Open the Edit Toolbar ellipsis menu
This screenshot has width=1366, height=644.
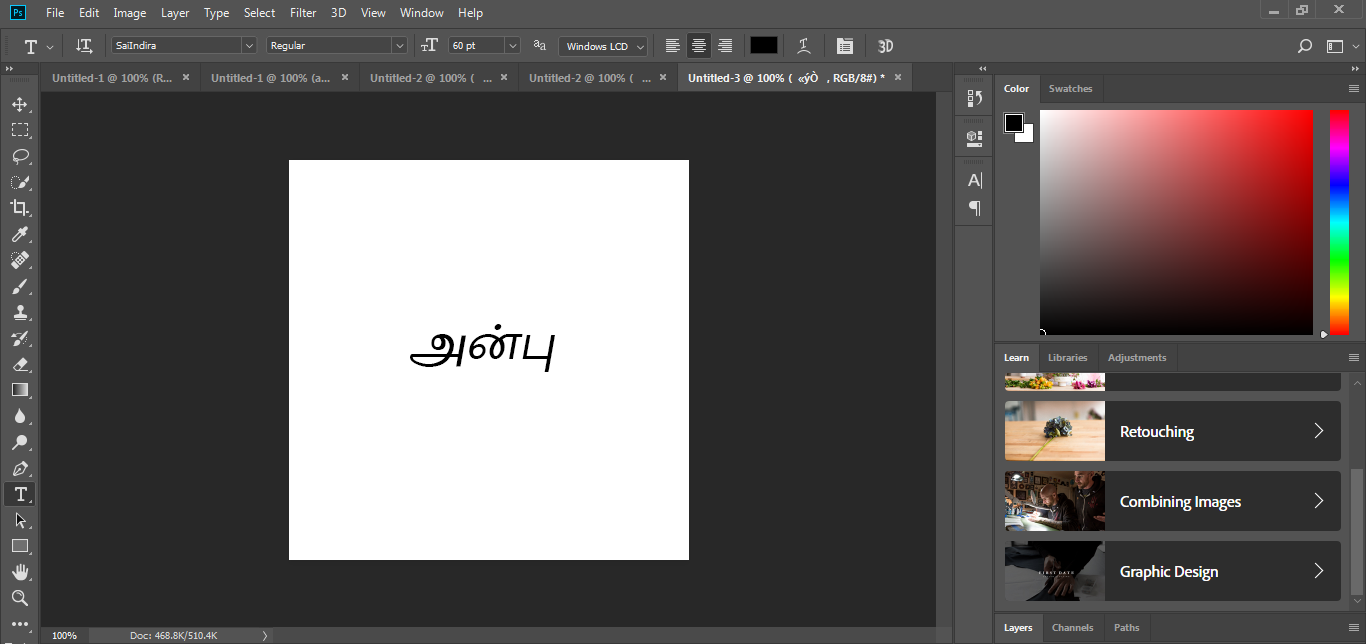click(x=20, y=624)
